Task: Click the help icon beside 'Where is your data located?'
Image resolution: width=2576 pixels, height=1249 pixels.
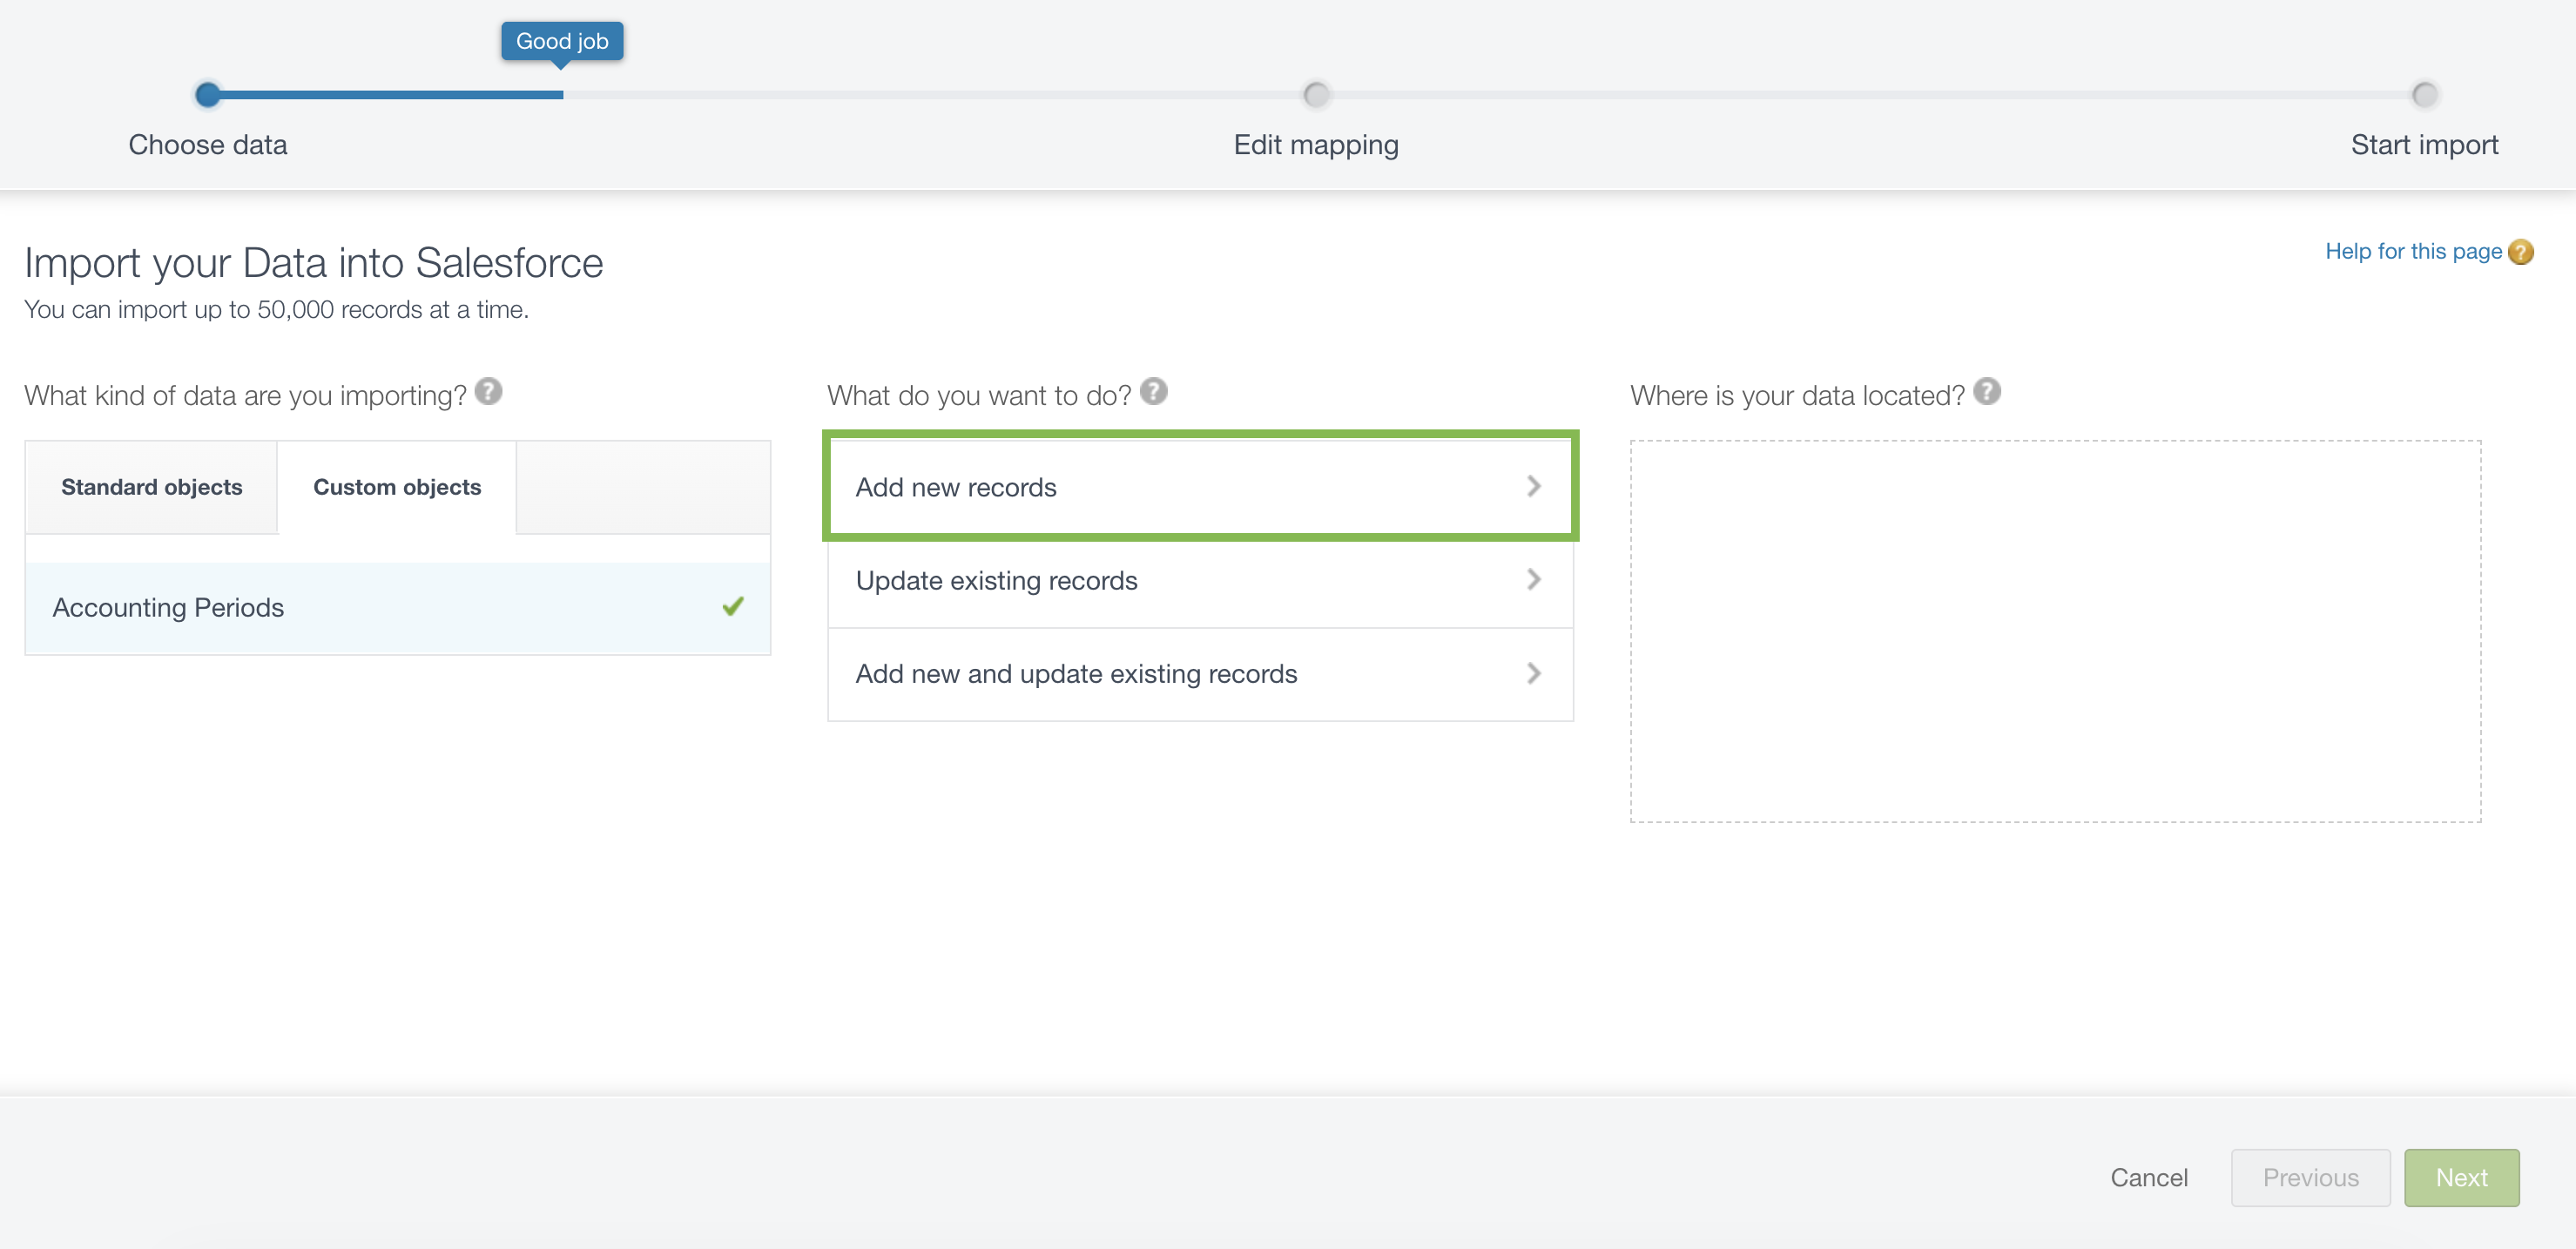Action: [x=1987, y=392]
